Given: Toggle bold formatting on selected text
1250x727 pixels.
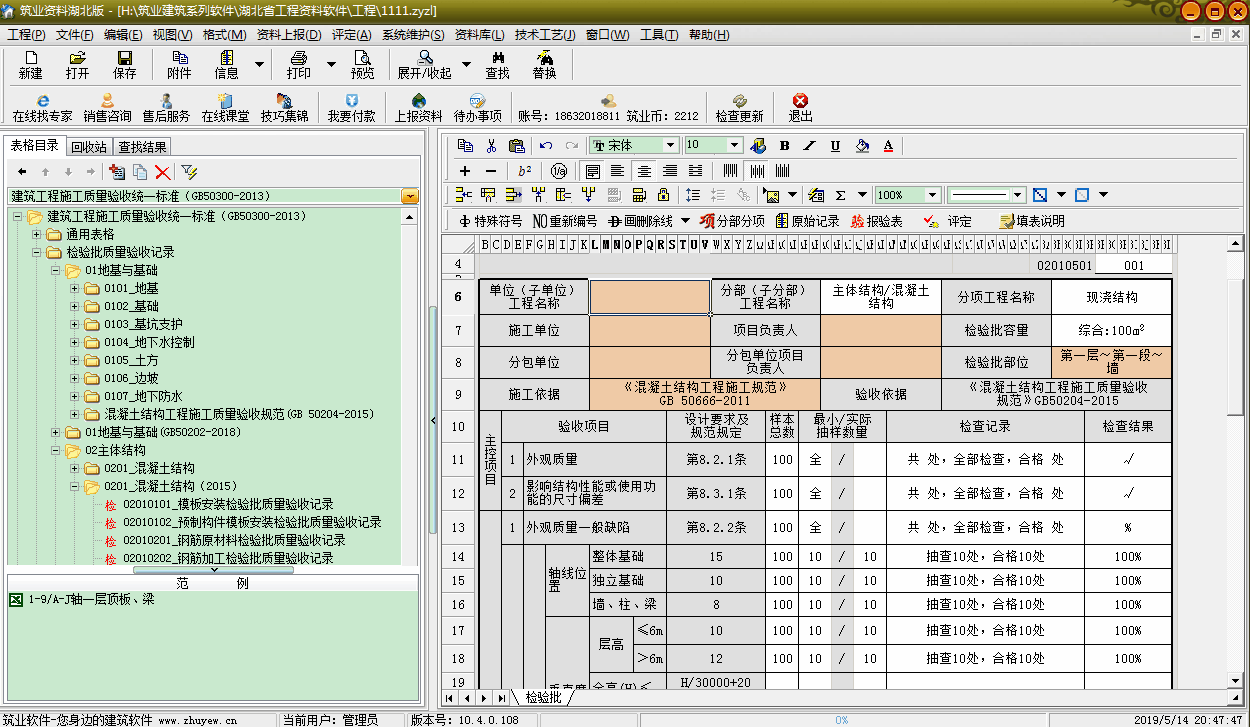Looking at the screenshot, I should [x=785, y=147].
